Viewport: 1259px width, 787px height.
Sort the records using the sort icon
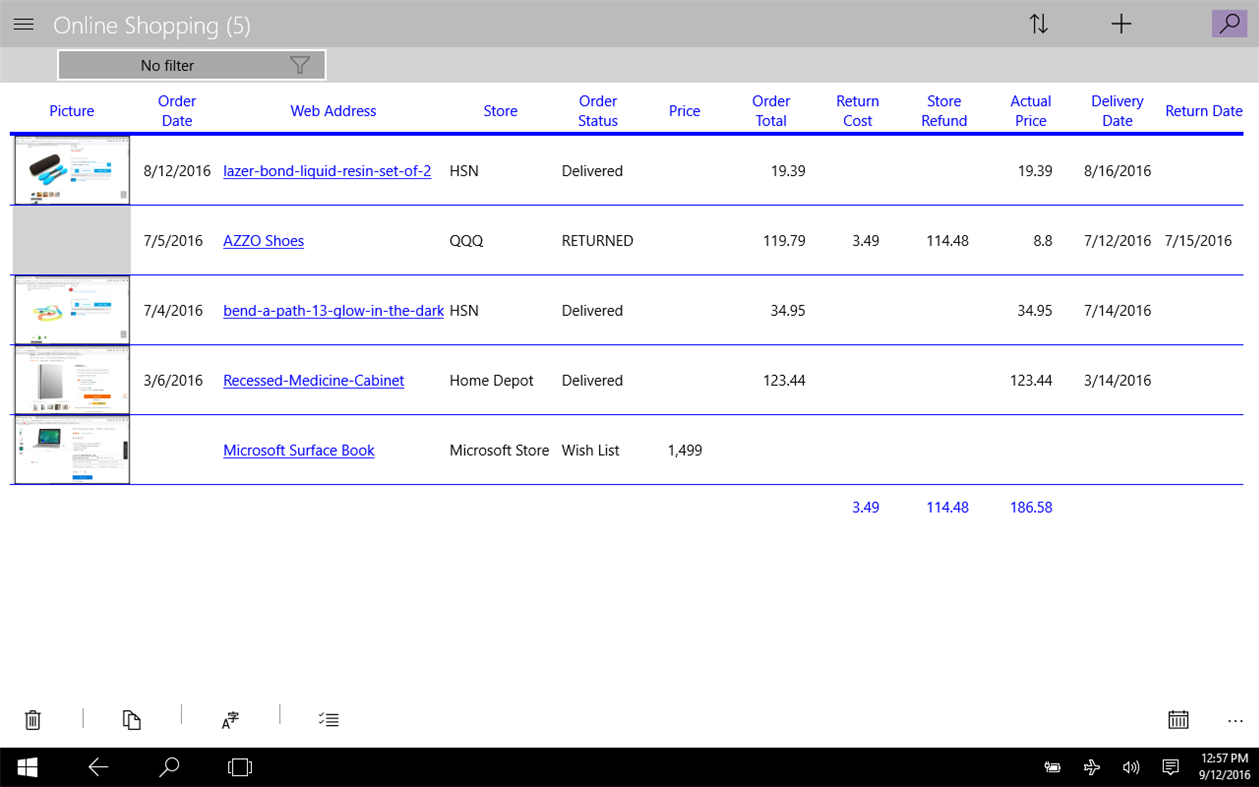tap(1039, 23)
